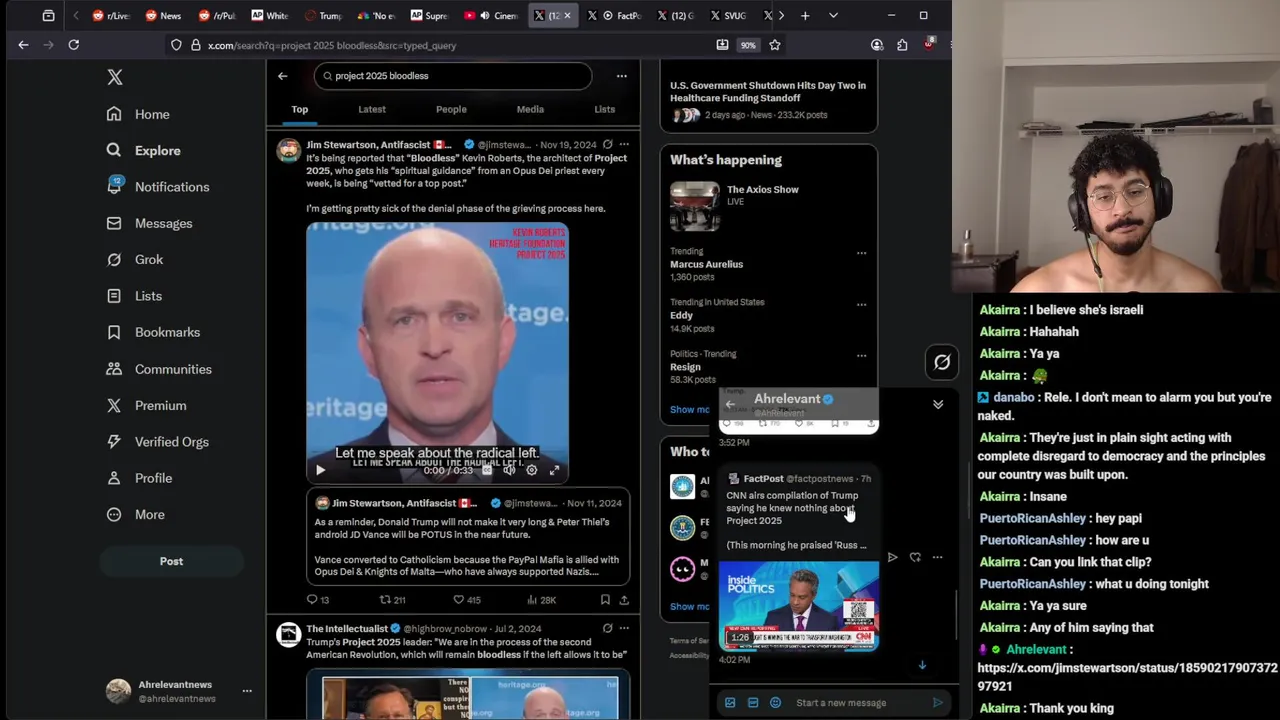Toggle captions on the Kevin Roberts video
This screenshot has height=720, width=1280.
point(487,470)
